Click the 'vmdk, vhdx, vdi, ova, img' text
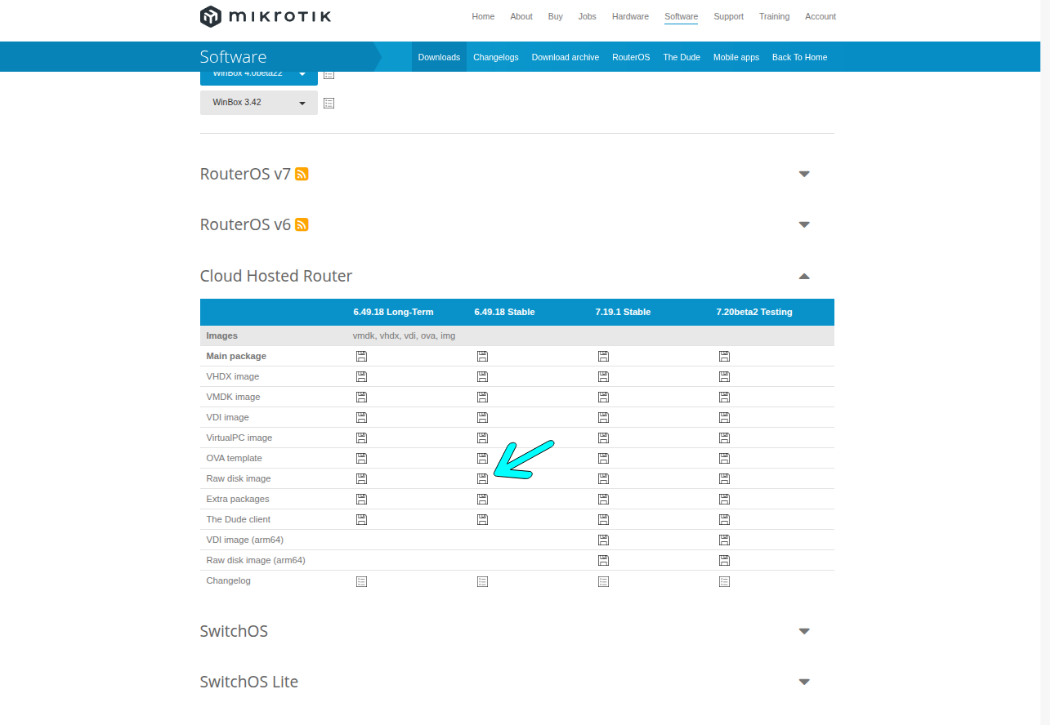 pos(404,336)
